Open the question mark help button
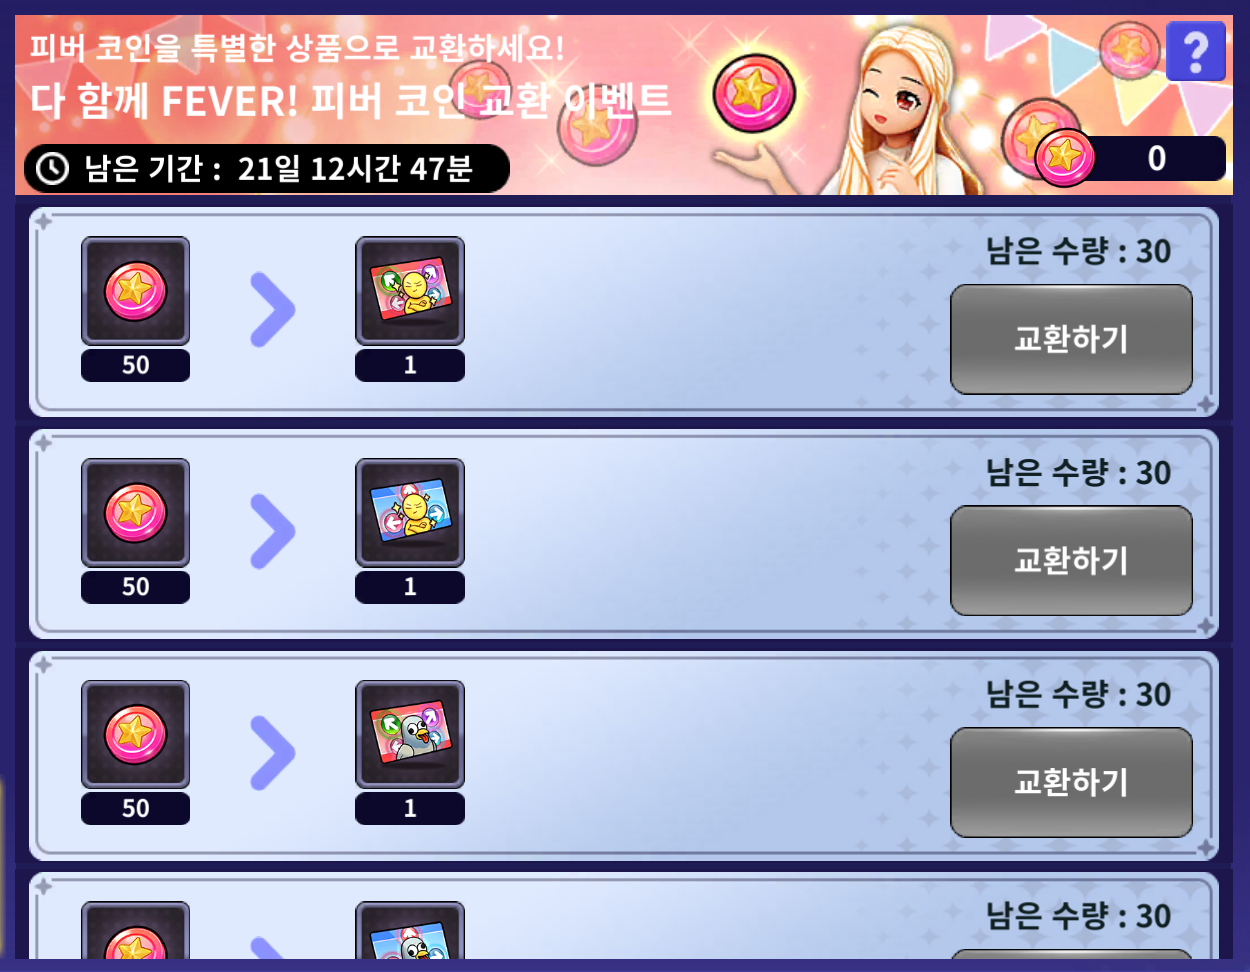Image resolution: width=1250 pixels, height=972 pixels. coord(1195,50)
